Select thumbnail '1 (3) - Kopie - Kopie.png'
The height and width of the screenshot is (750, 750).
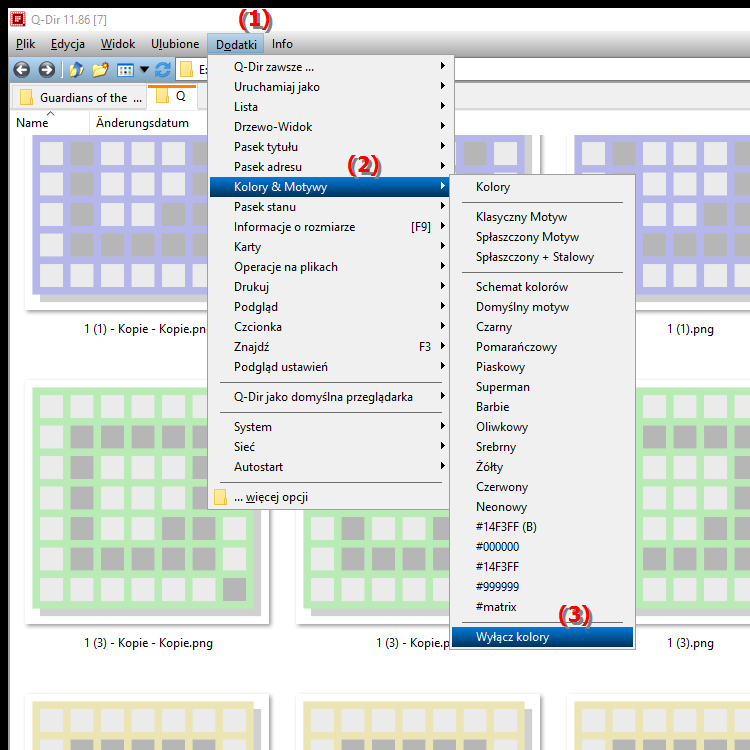coord(147,502)
